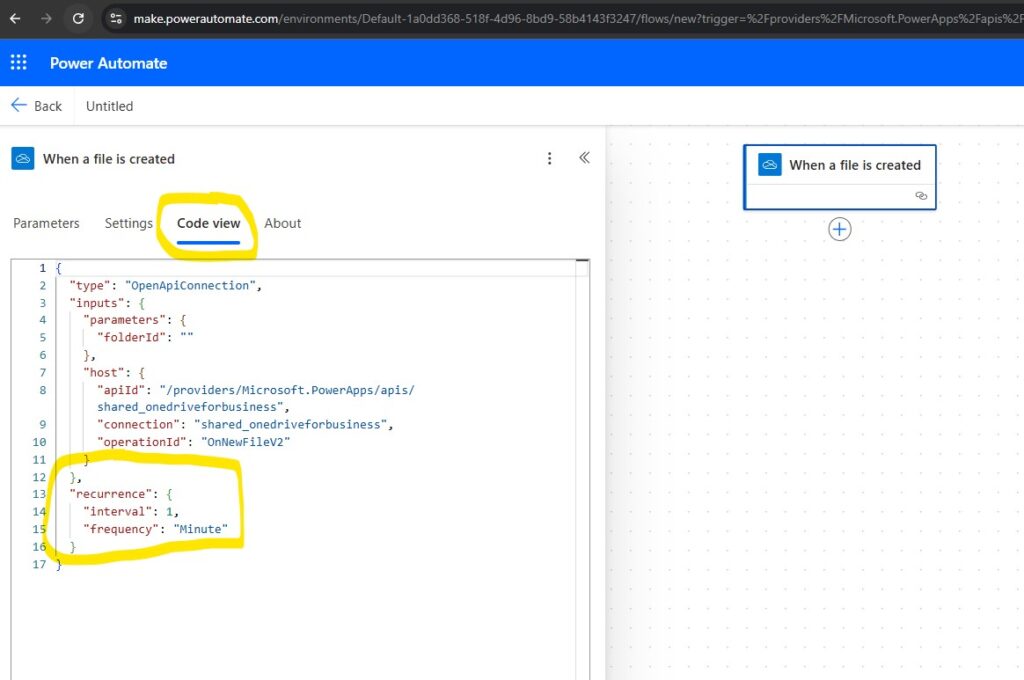Click the "type": "OpenApiConnection" code line
Screen dimensions: 1024x680
click(166, 285)
